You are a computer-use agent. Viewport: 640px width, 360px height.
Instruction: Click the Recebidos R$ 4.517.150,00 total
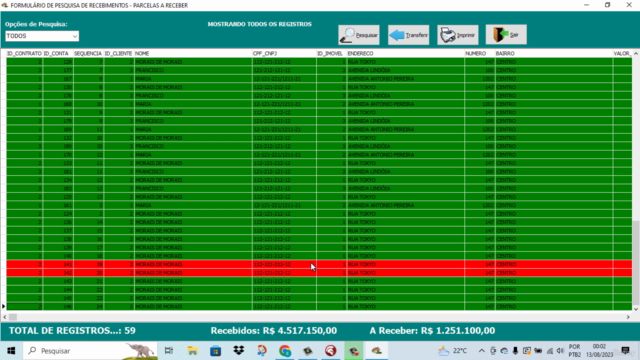point(273,331)
